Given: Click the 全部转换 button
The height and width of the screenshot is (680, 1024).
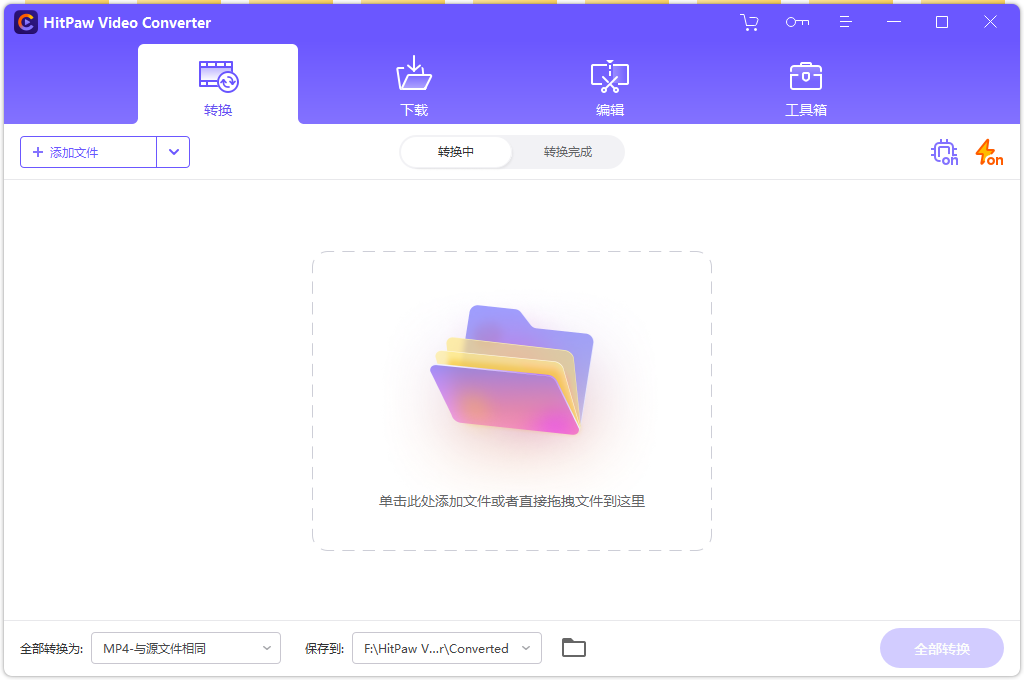Looking at the screenshot, I should 942,648.
